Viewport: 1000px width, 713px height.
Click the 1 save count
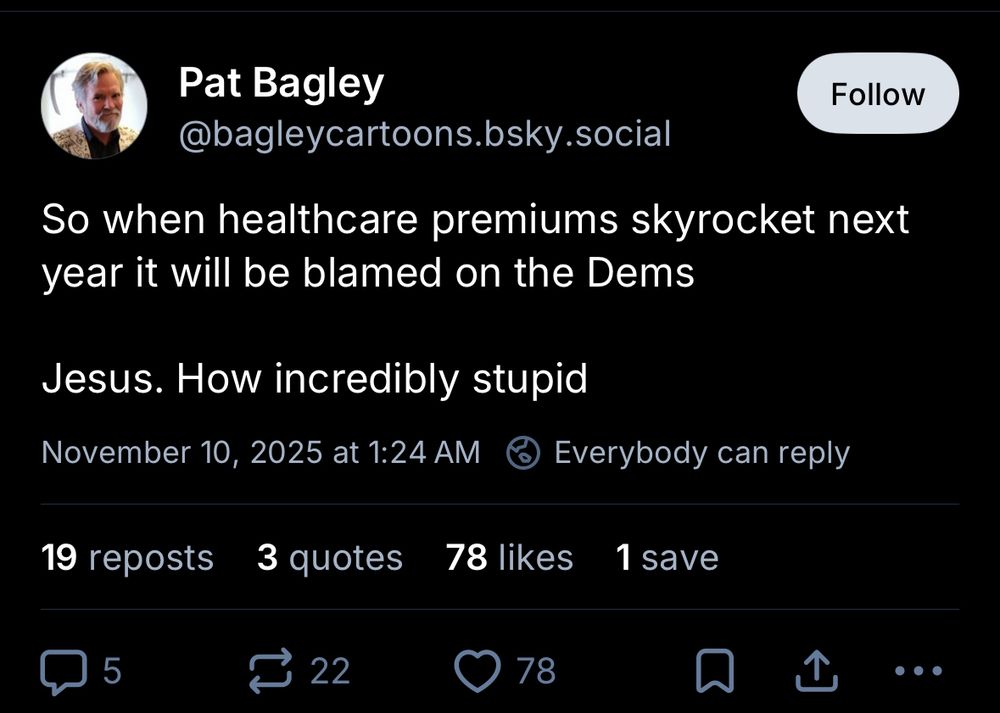667,557
